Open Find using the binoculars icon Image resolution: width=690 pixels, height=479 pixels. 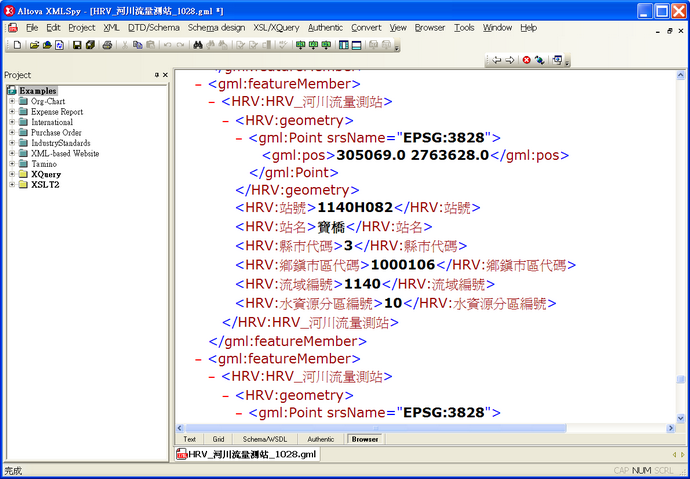coord(198,45)
